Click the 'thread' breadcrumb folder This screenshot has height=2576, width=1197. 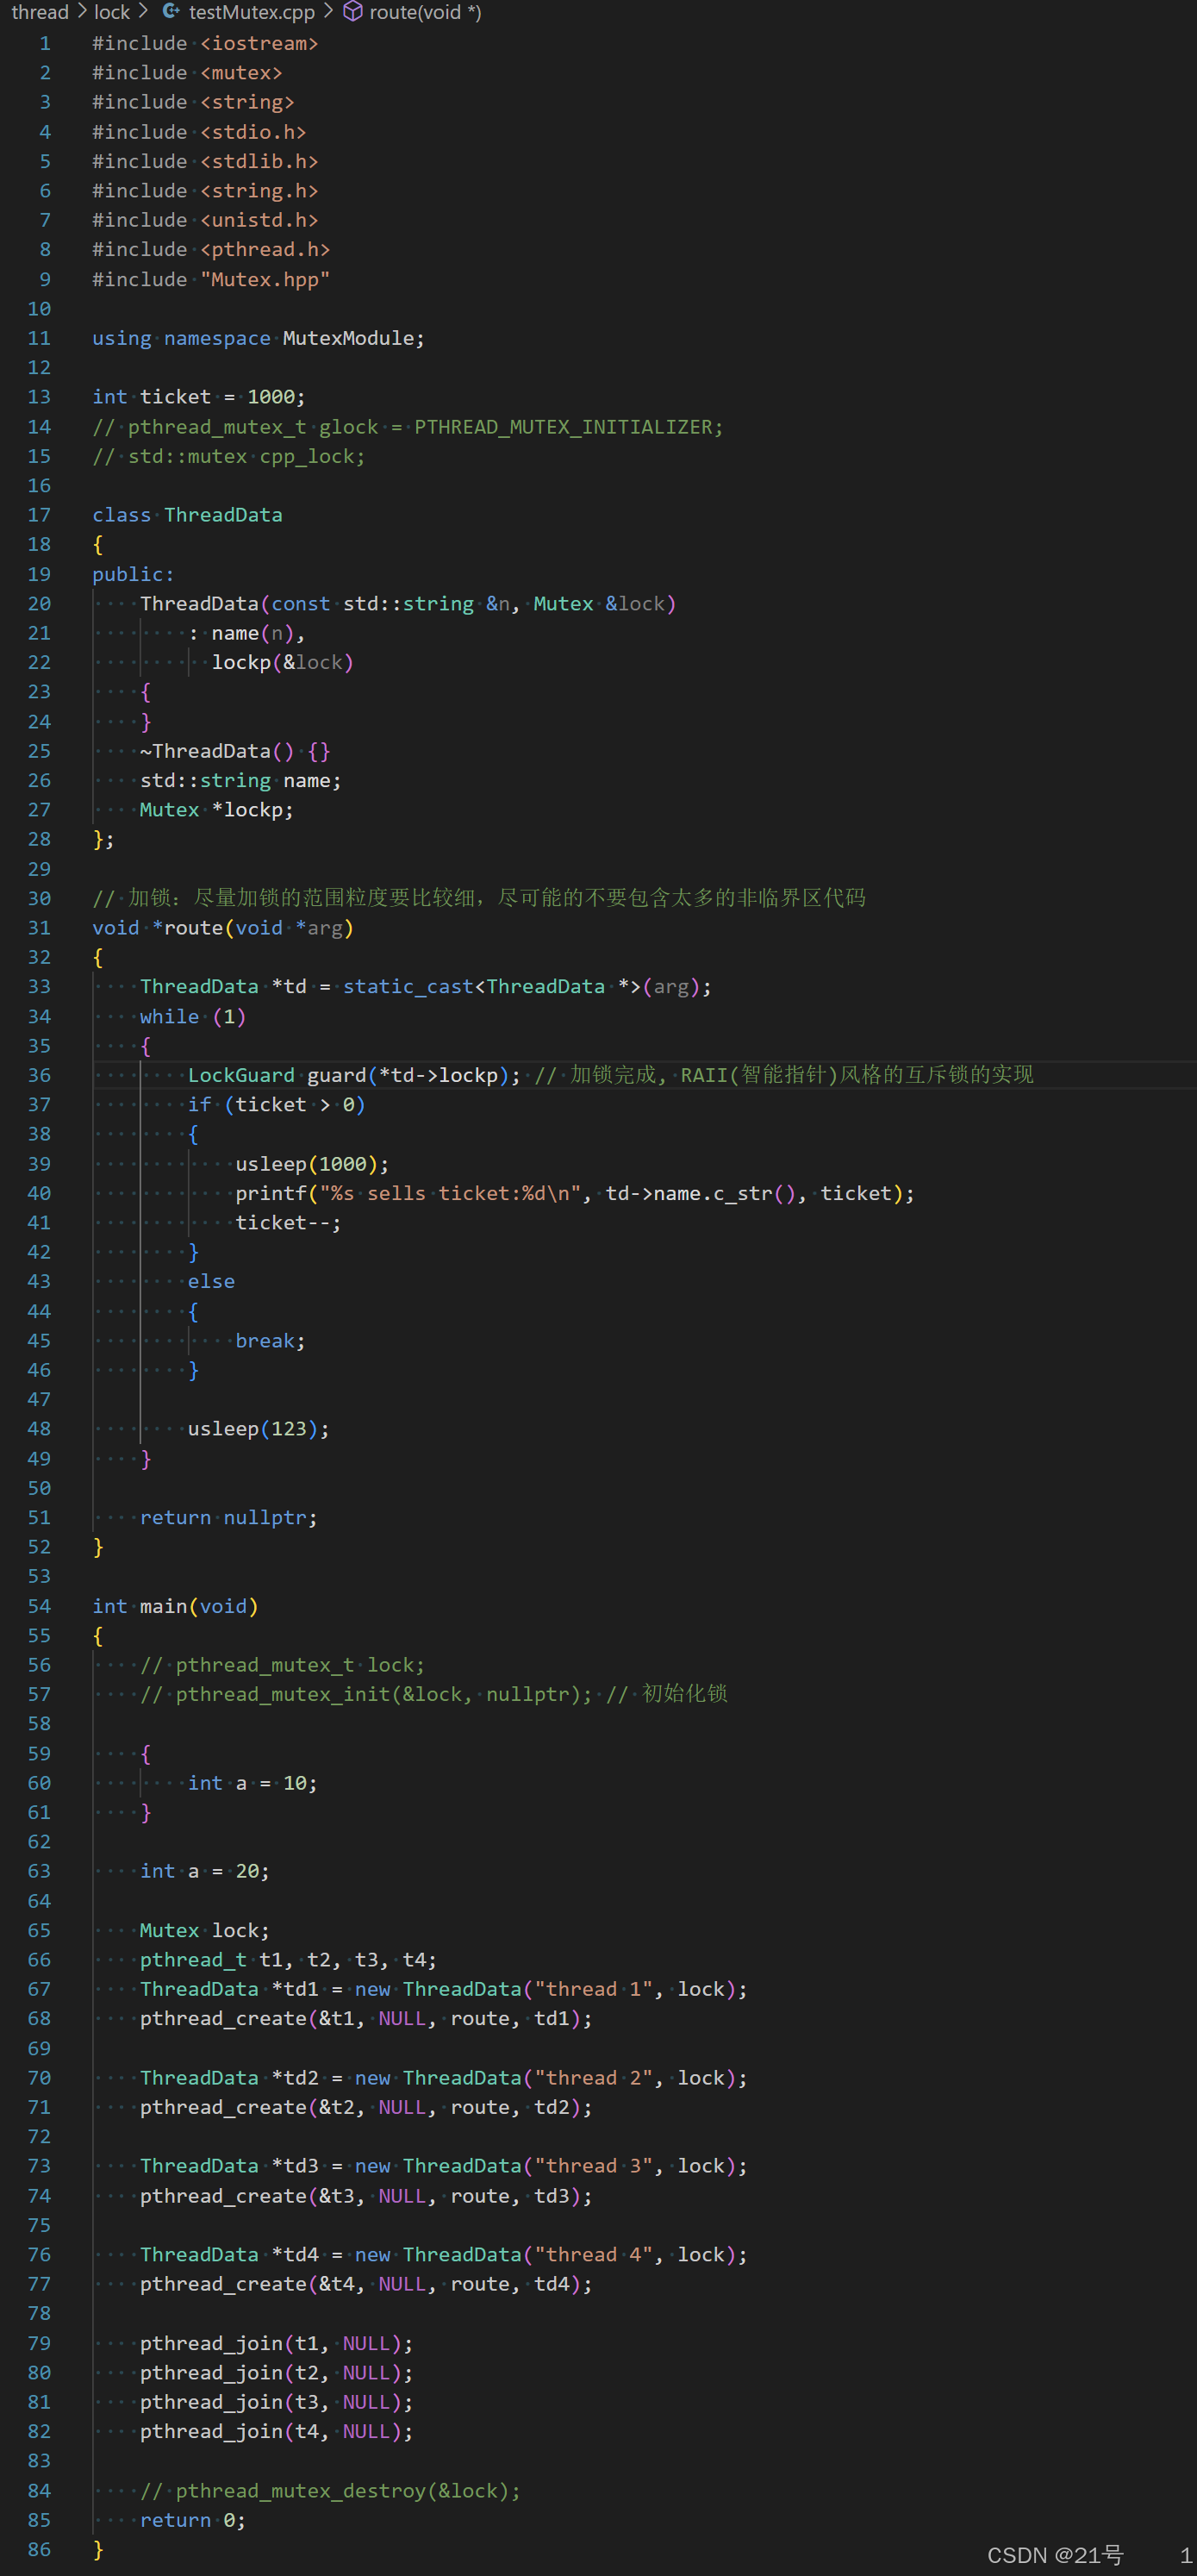pos(40,12)
